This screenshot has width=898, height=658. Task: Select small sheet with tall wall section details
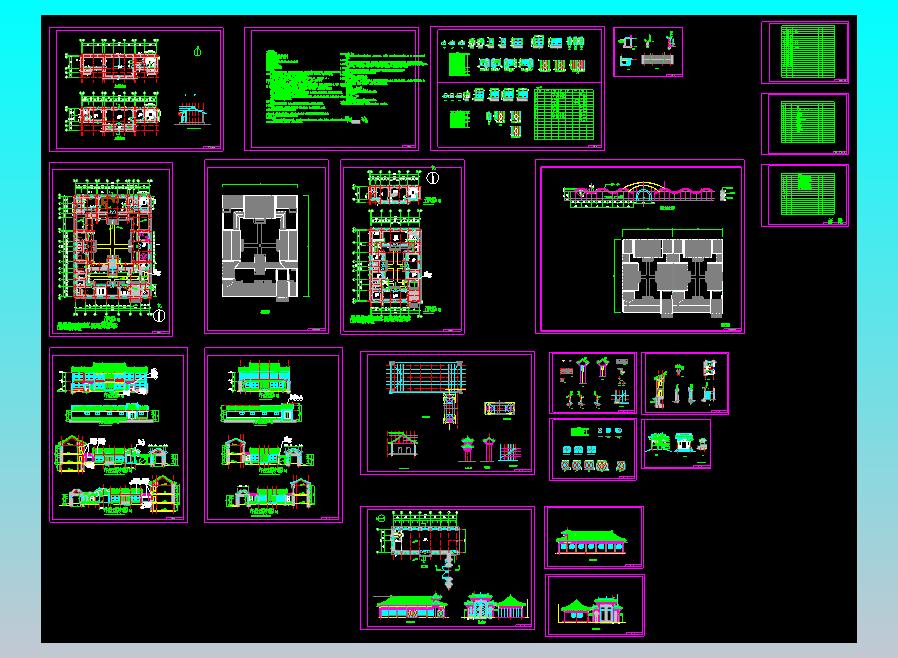point(685,383)
